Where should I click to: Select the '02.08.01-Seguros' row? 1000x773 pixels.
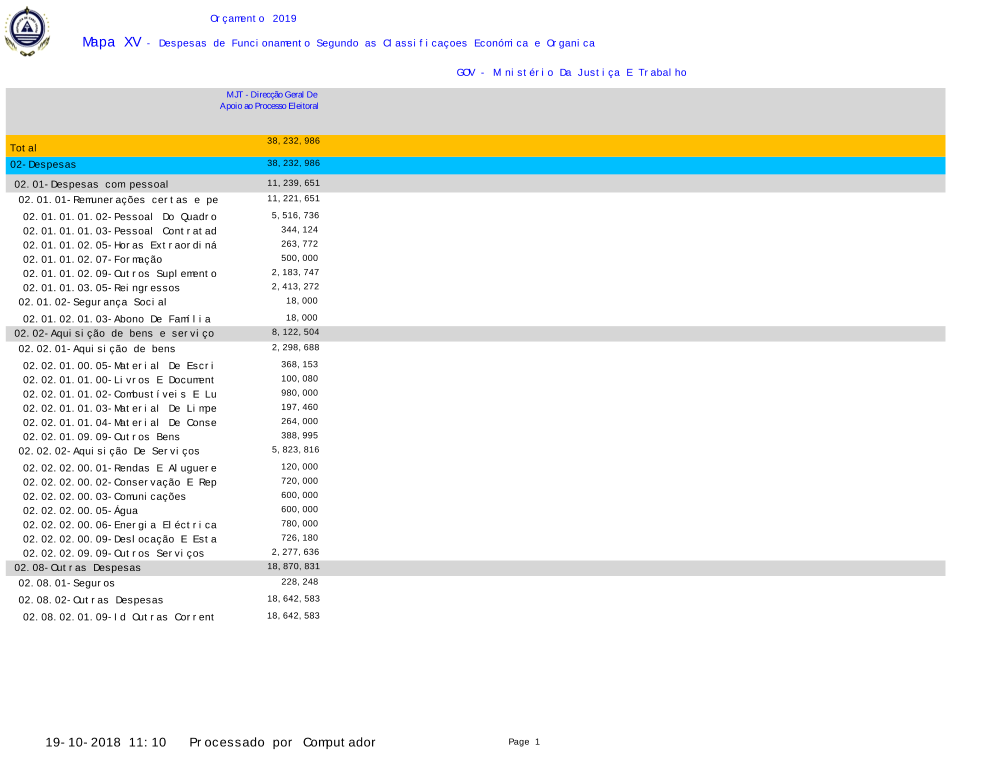[x=66, y=583]
